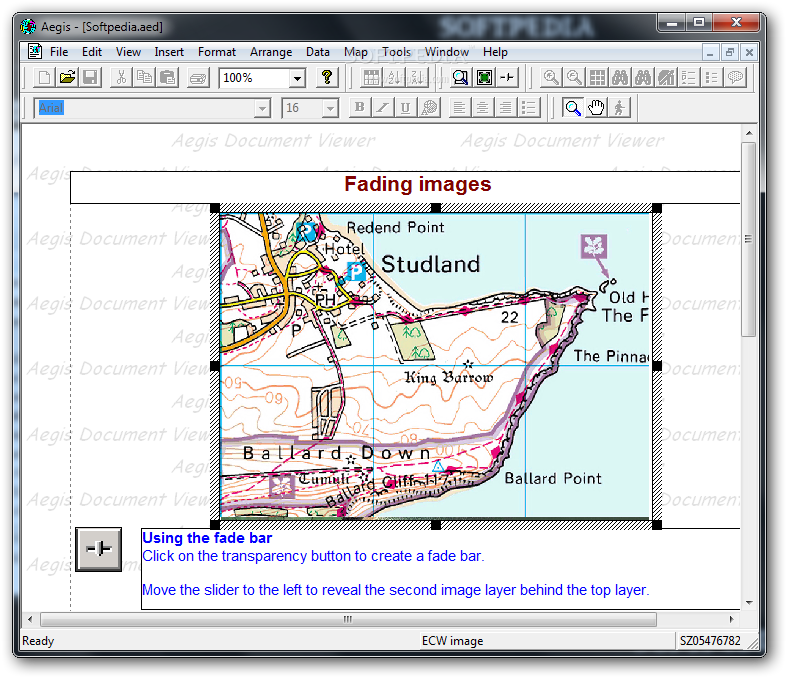Click the Fading images title heading
787x678 pixels.
[x=418, y=184]
